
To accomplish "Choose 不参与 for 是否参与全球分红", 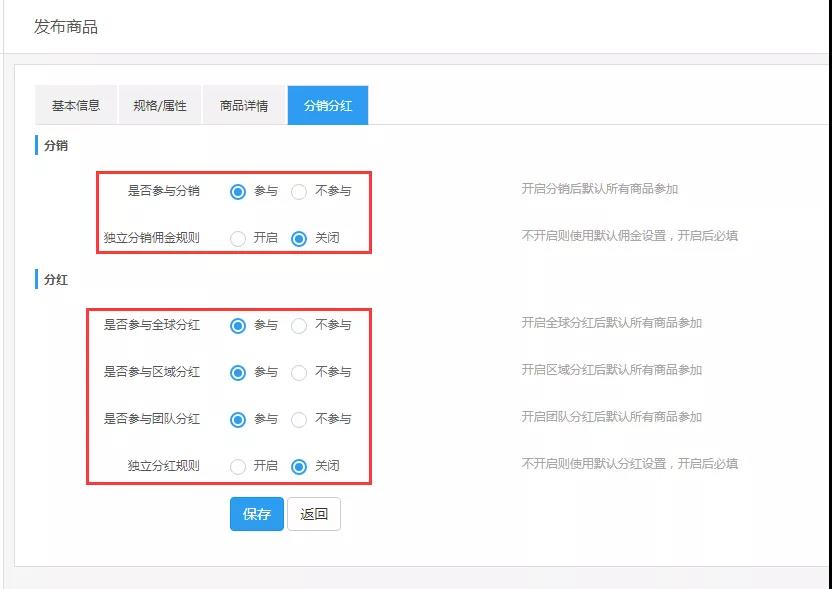I will 298,326.
